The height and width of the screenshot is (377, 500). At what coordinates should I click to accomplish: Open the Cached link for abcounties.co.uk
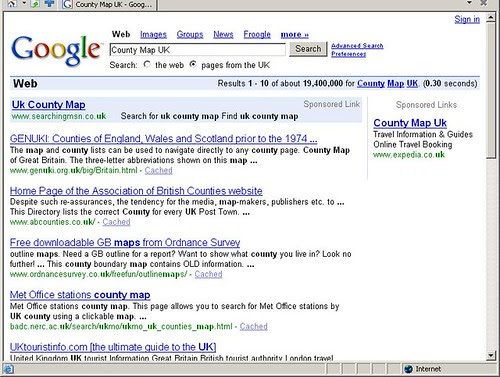pyautogui.click(x=116, y=222)
